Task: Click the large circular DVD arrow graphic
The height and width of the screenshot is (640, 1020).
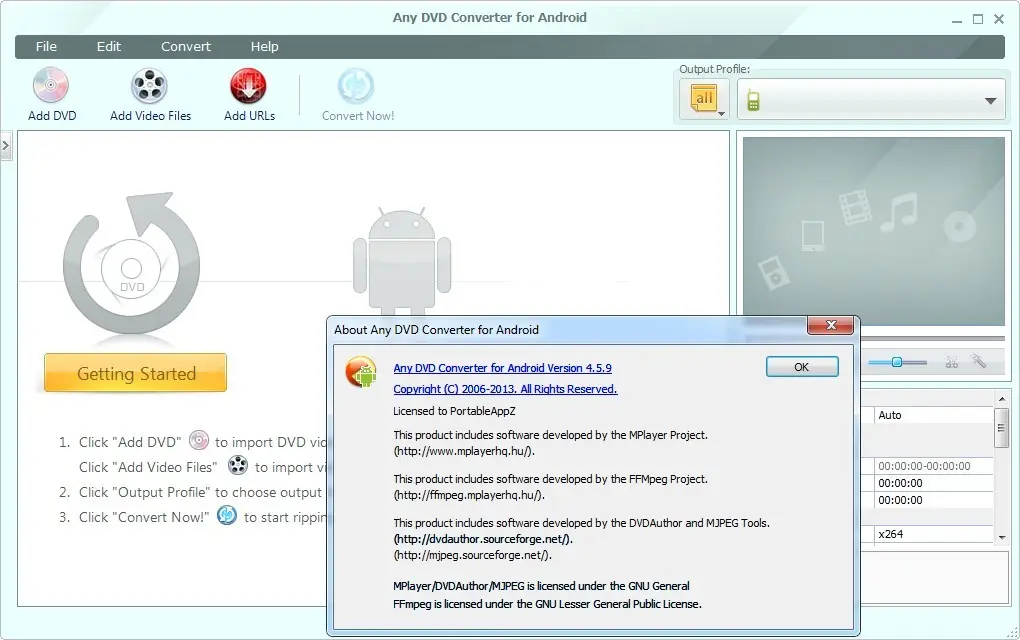Action: pyautogui.click(x=132, y=263)
